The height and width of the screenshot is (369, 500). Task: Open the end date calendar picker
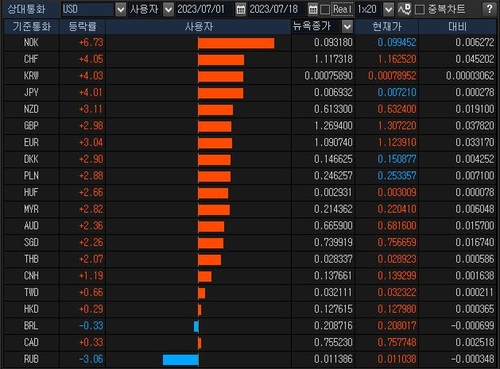313,9
